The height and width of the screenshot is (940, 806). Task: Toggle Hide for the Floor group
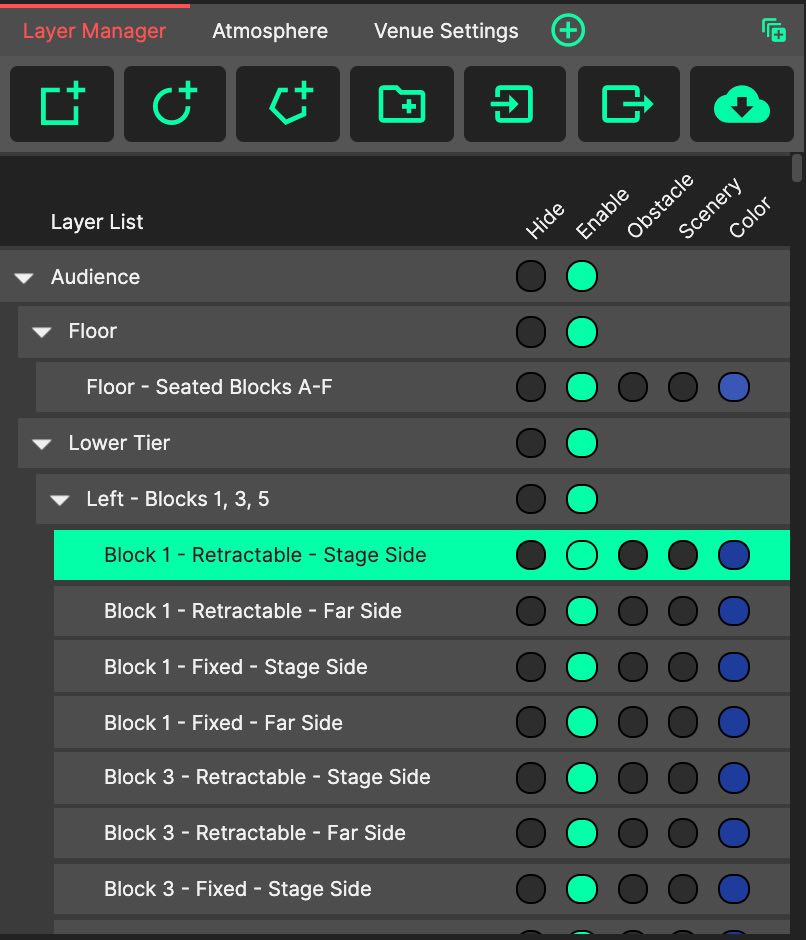(x=531, y=332)
